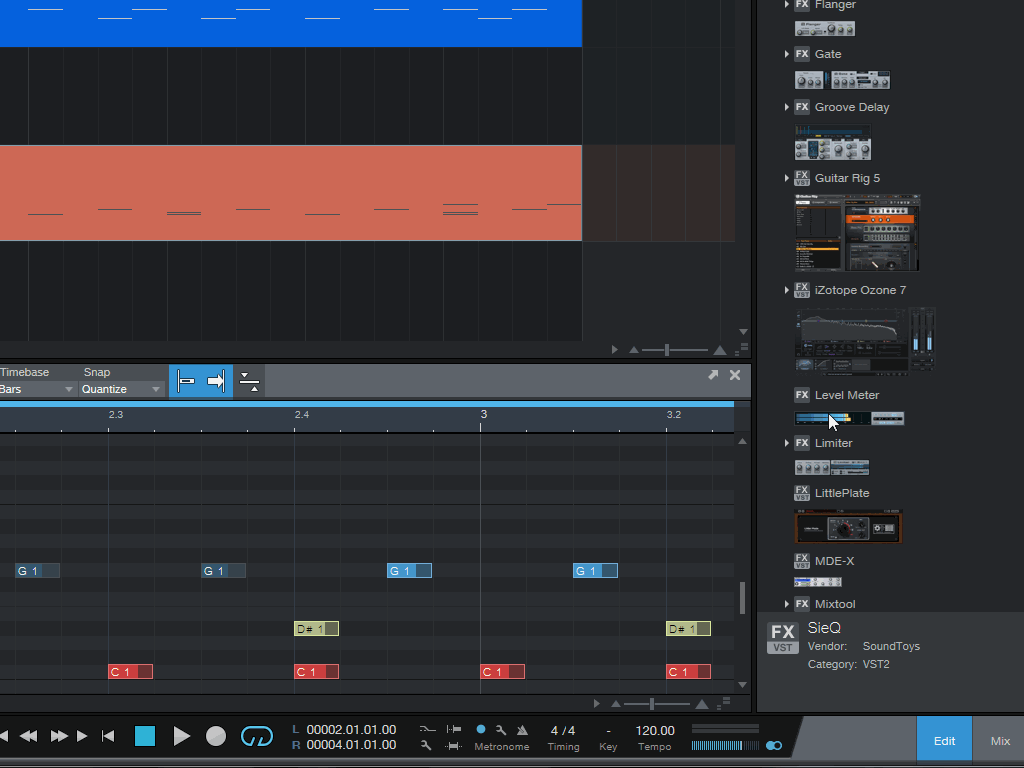Expand the Flanger effect presets

[x=786, y=5]
